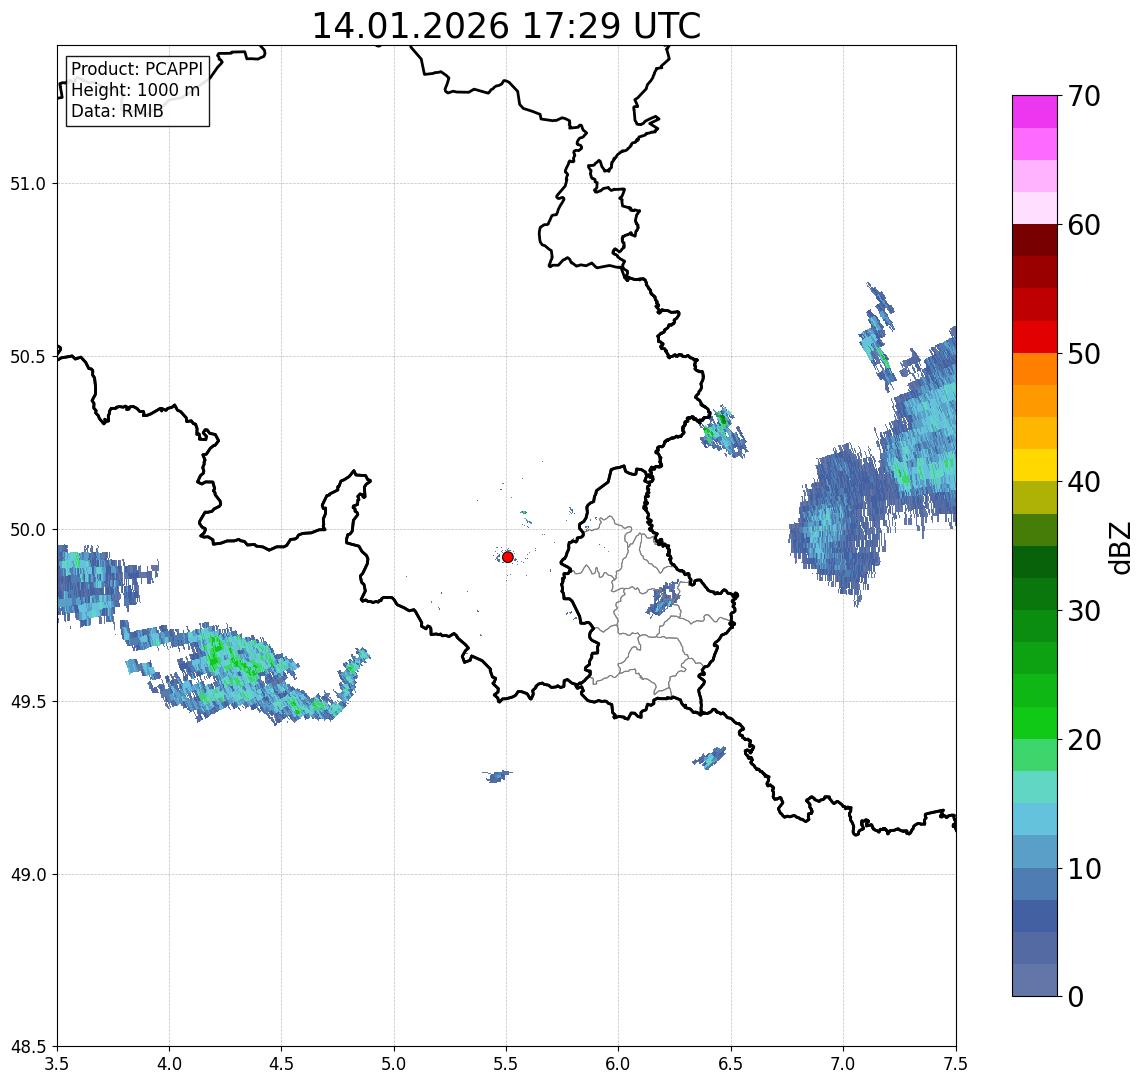Click the latitude axis label 50.0
The height and width of the screenshot is (1084, 1145).
pyautogui.click(x=28, y=530)
